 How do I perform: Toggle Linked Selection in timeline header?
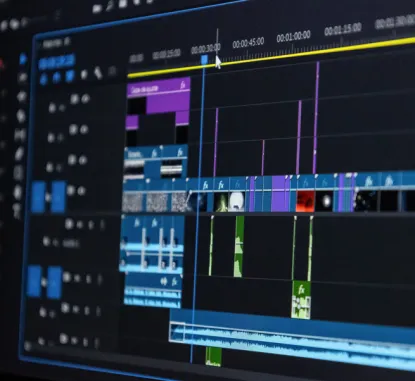click(x=70, y=76)
